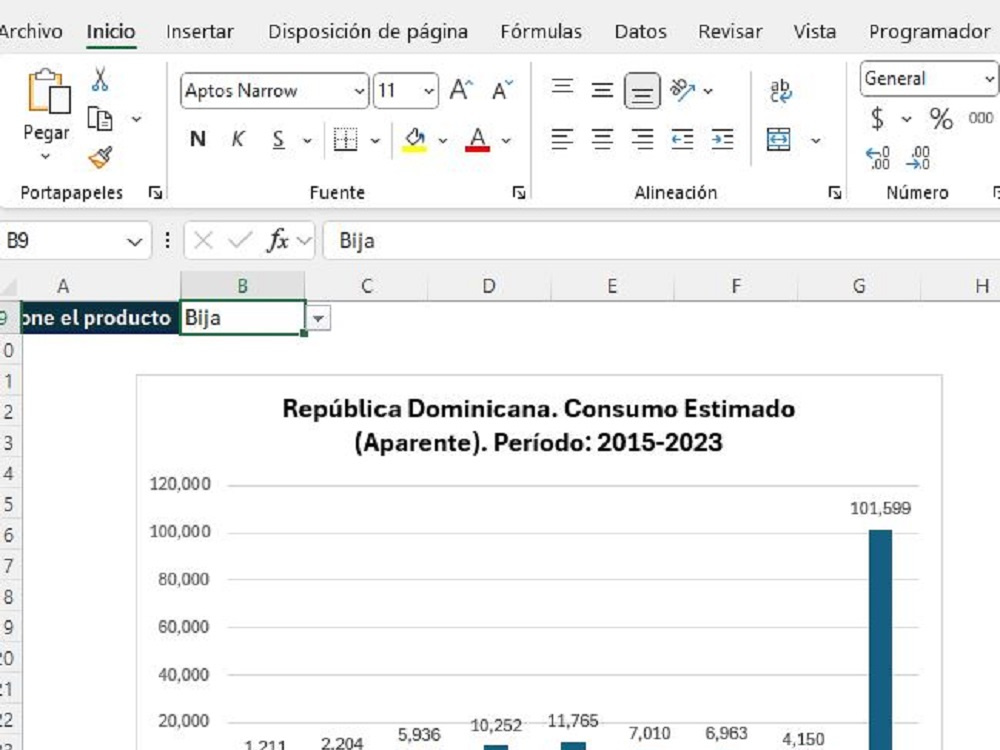Click formula bar containing Bija

661,240
